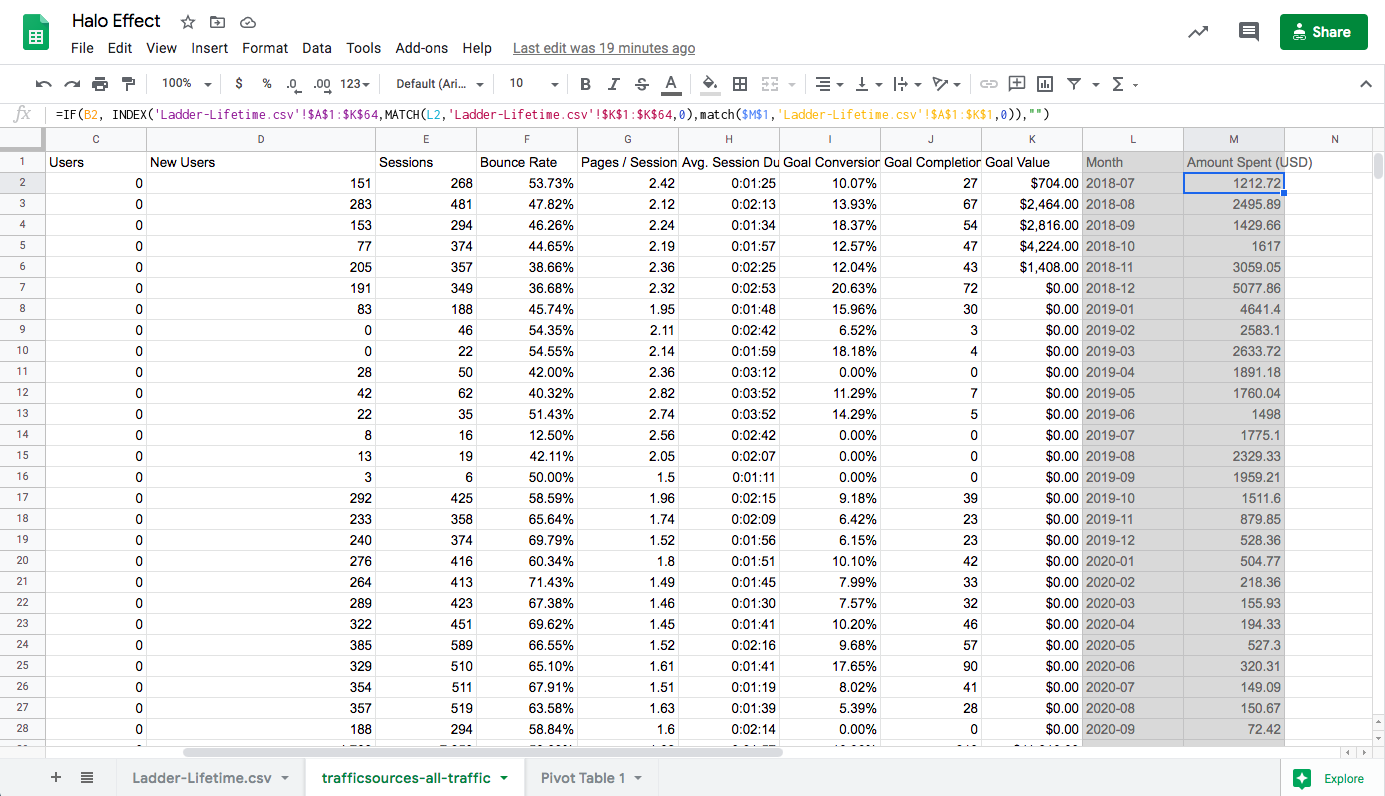Open the activity dashboard icon
Viewport: 1385px width, 796px height.
[1198, 32]
